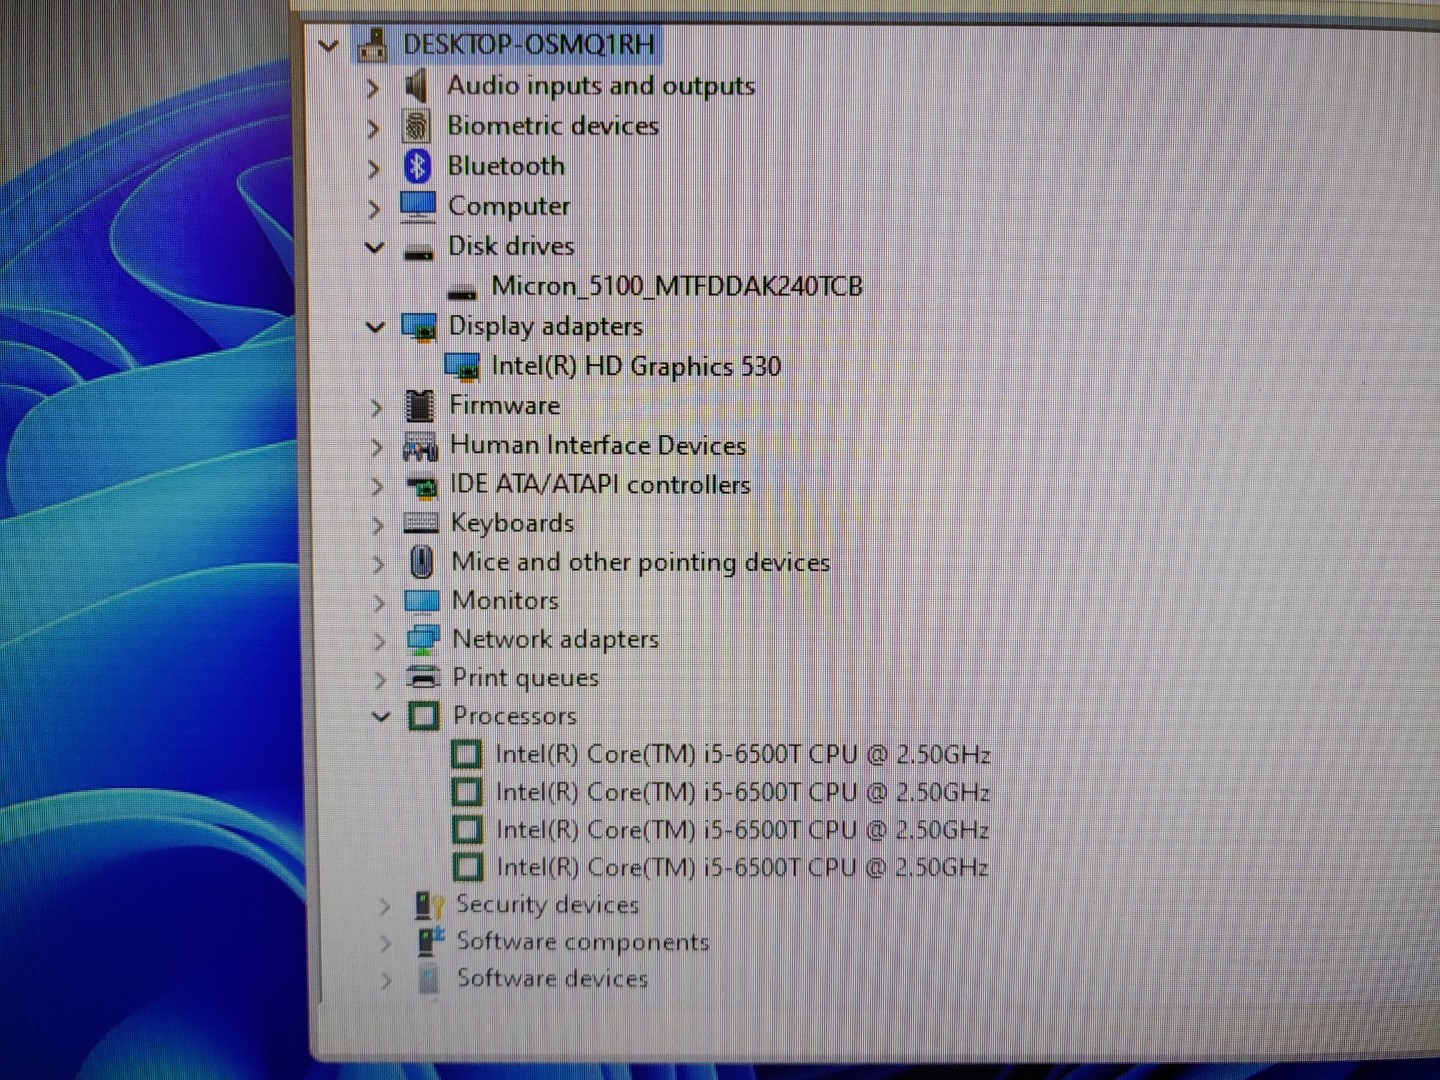1440x1080 pixels.
Task: Select Mice and other pointing devices label
Action: [641, 562]
